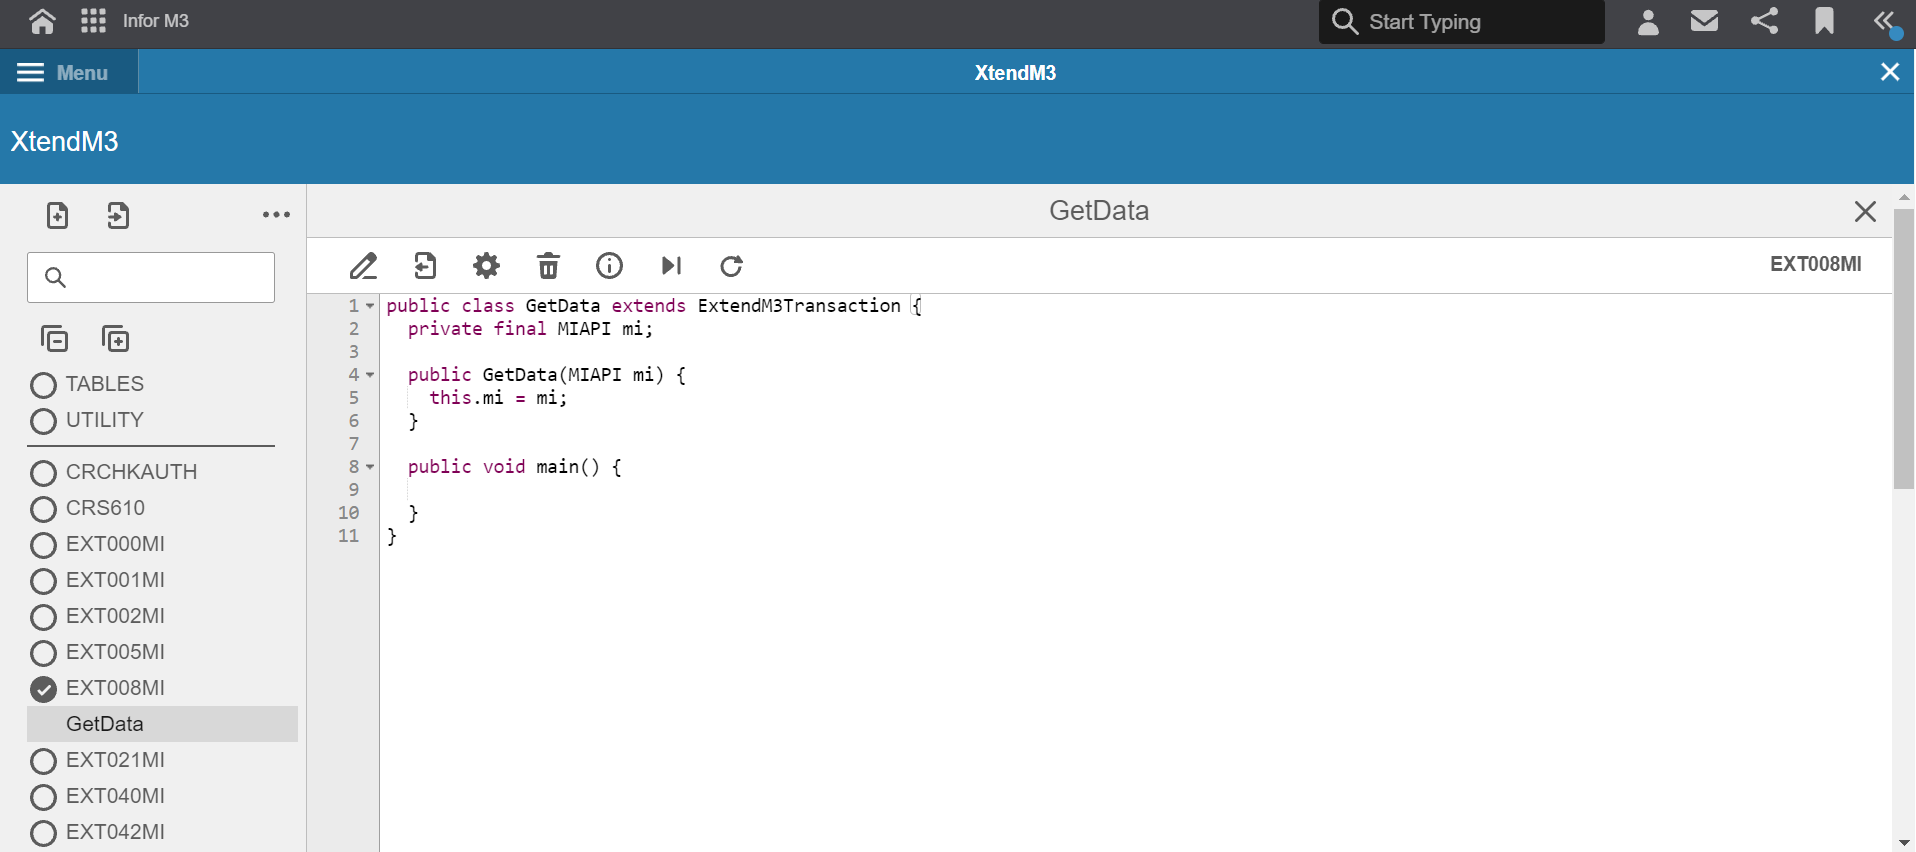
Task: Toggle the UTILITY group radio
Action: point(43,421)
